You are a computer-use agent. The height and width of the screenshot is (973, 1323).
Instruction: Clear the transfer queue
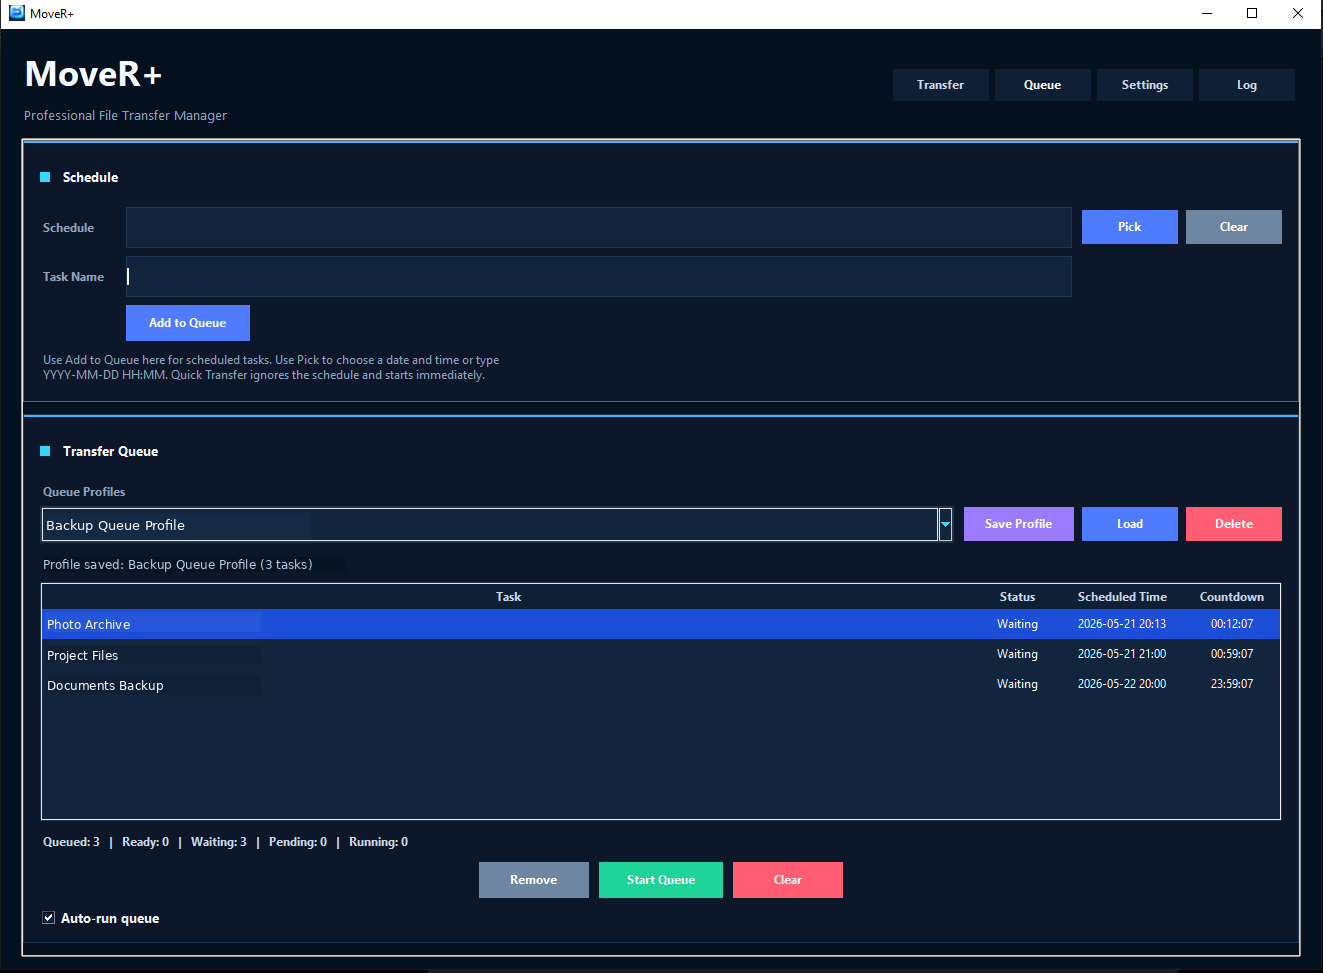[x=787, y=880]
